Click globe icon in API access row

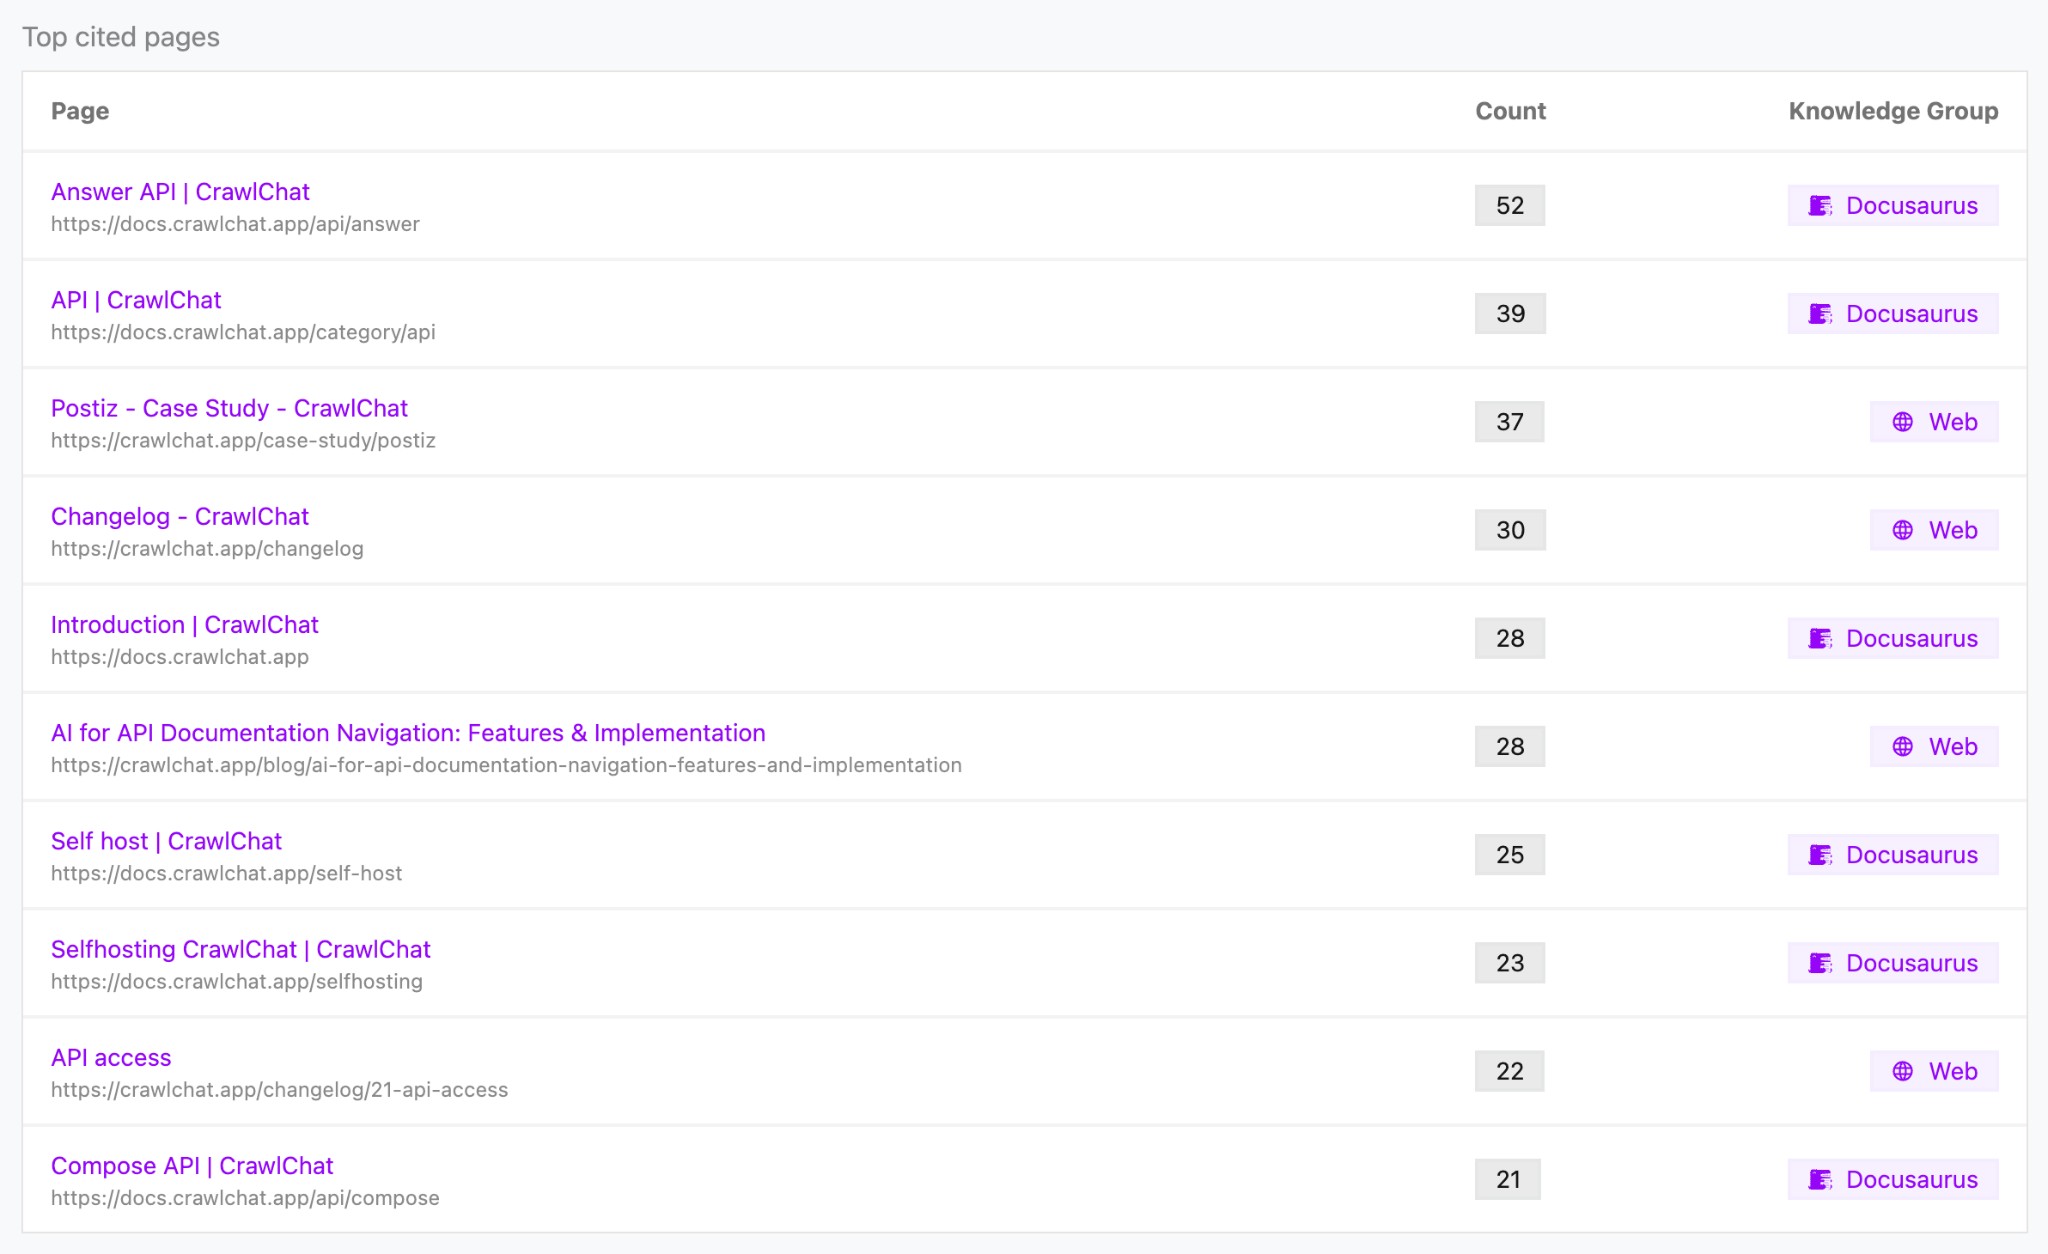(x=1902, y=1071)
